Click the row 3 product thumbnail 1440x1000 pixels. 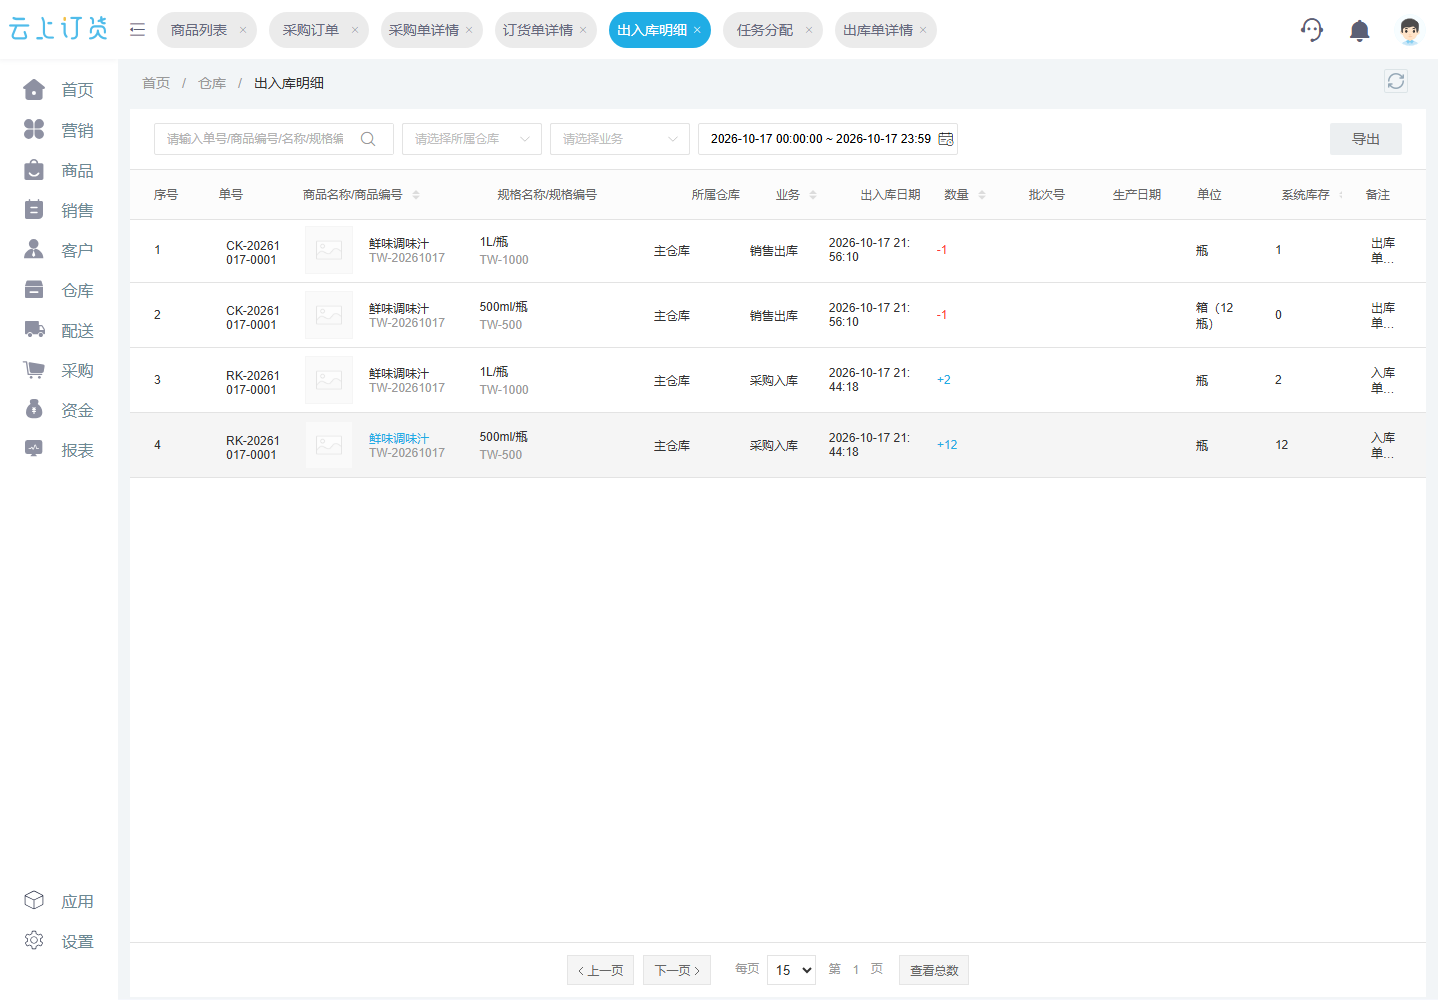(329, 380)
